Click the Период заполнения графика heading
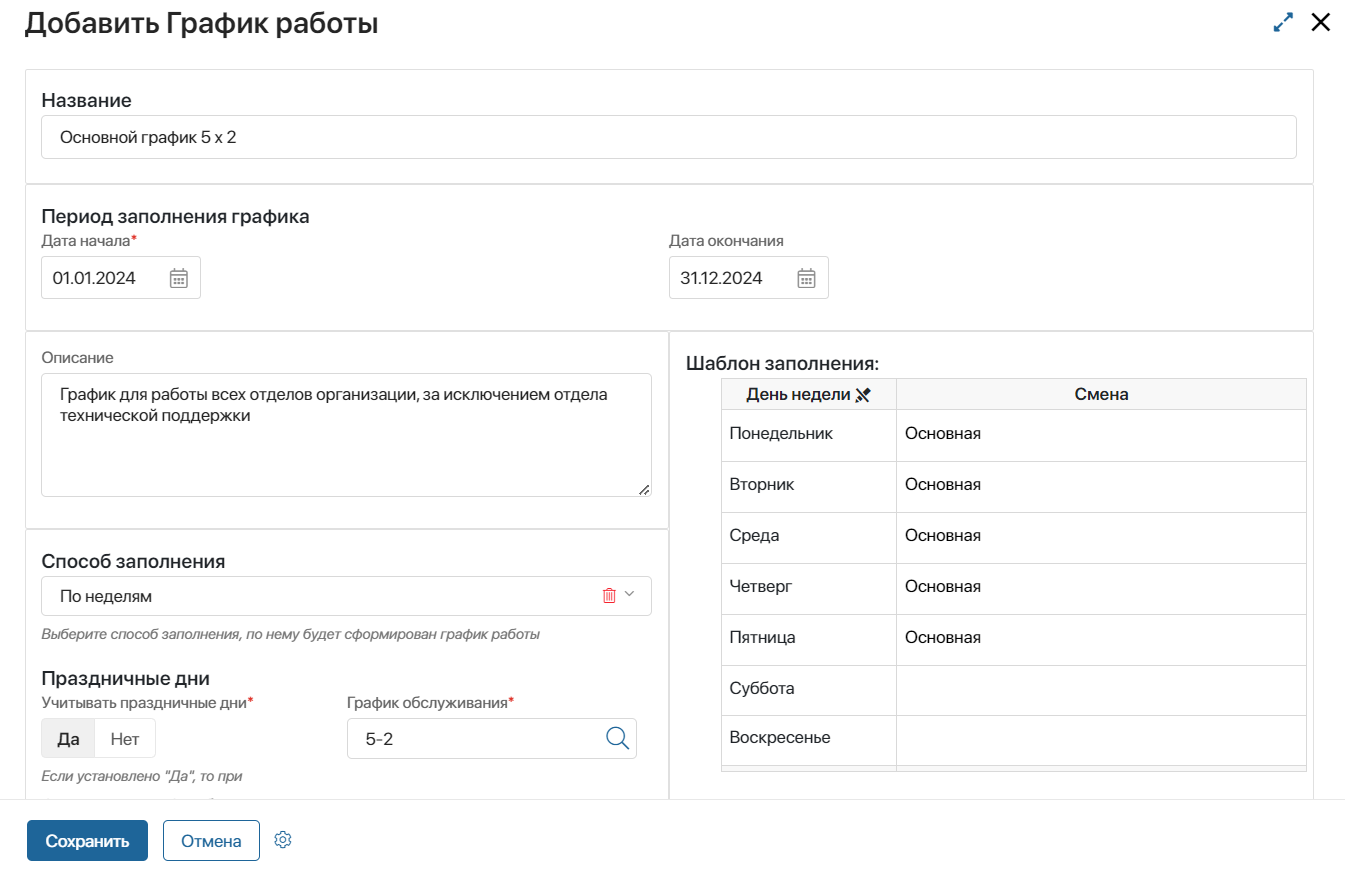This screenshot has width=1345, height=870. click(175, 216)
